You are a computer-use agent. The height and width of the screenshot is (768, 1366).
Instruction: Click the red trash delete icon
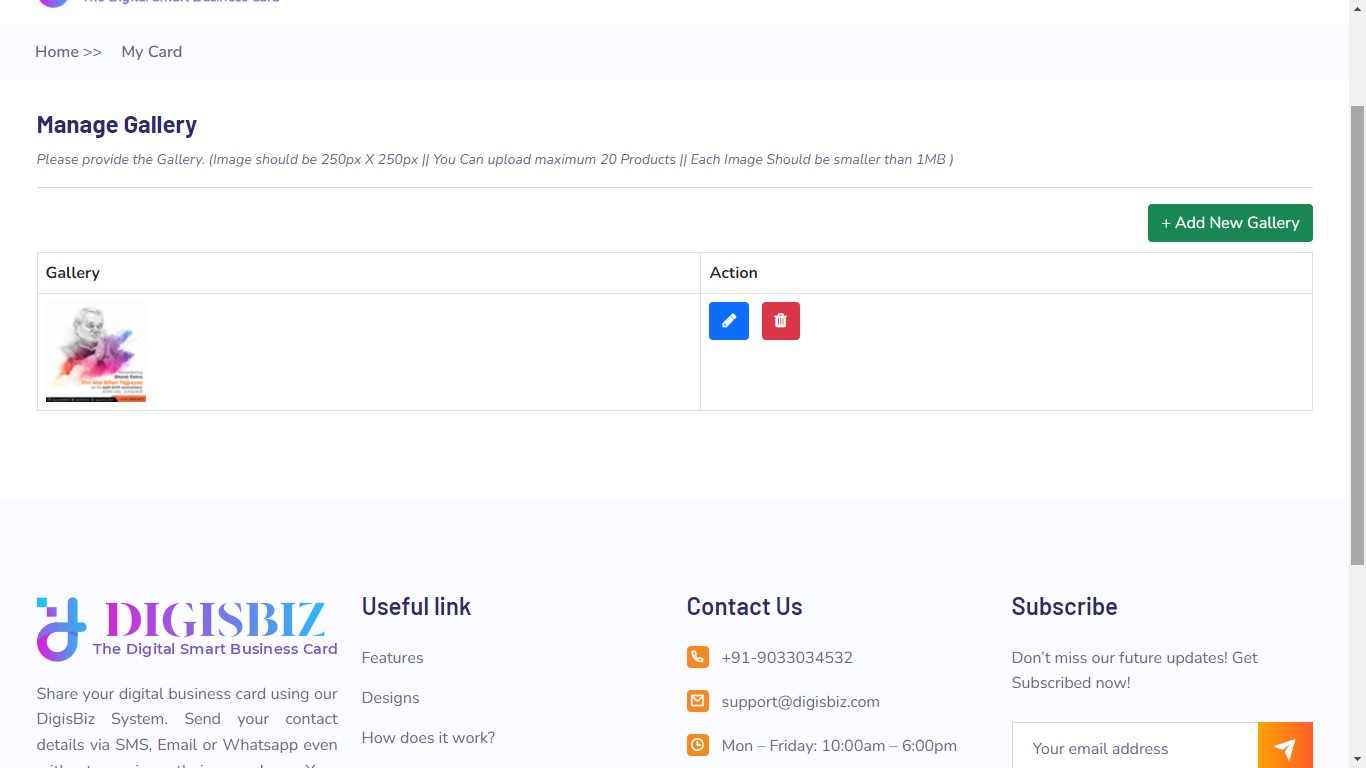click(x=780, y=321)
